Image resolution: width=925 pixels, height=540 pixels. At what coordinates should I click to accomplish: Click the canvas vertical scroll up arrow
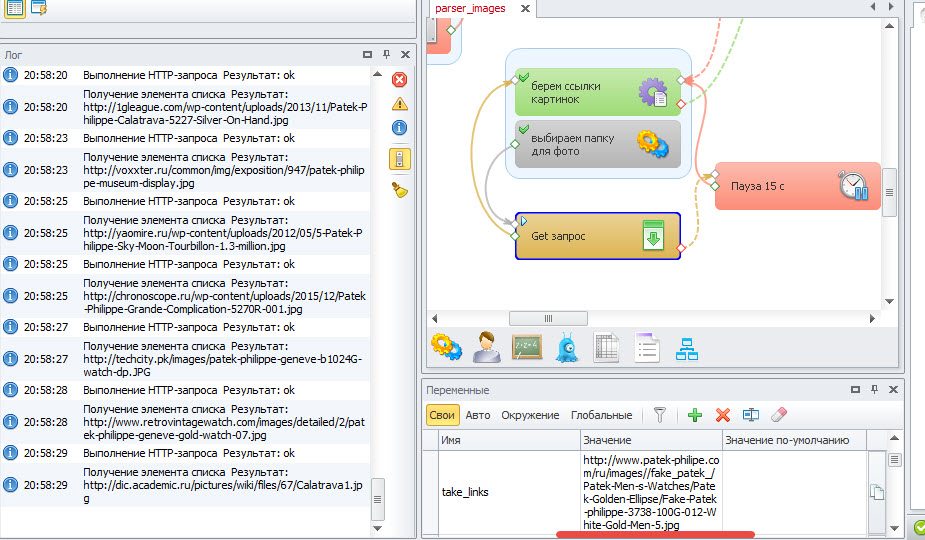[x=890, y=26]
